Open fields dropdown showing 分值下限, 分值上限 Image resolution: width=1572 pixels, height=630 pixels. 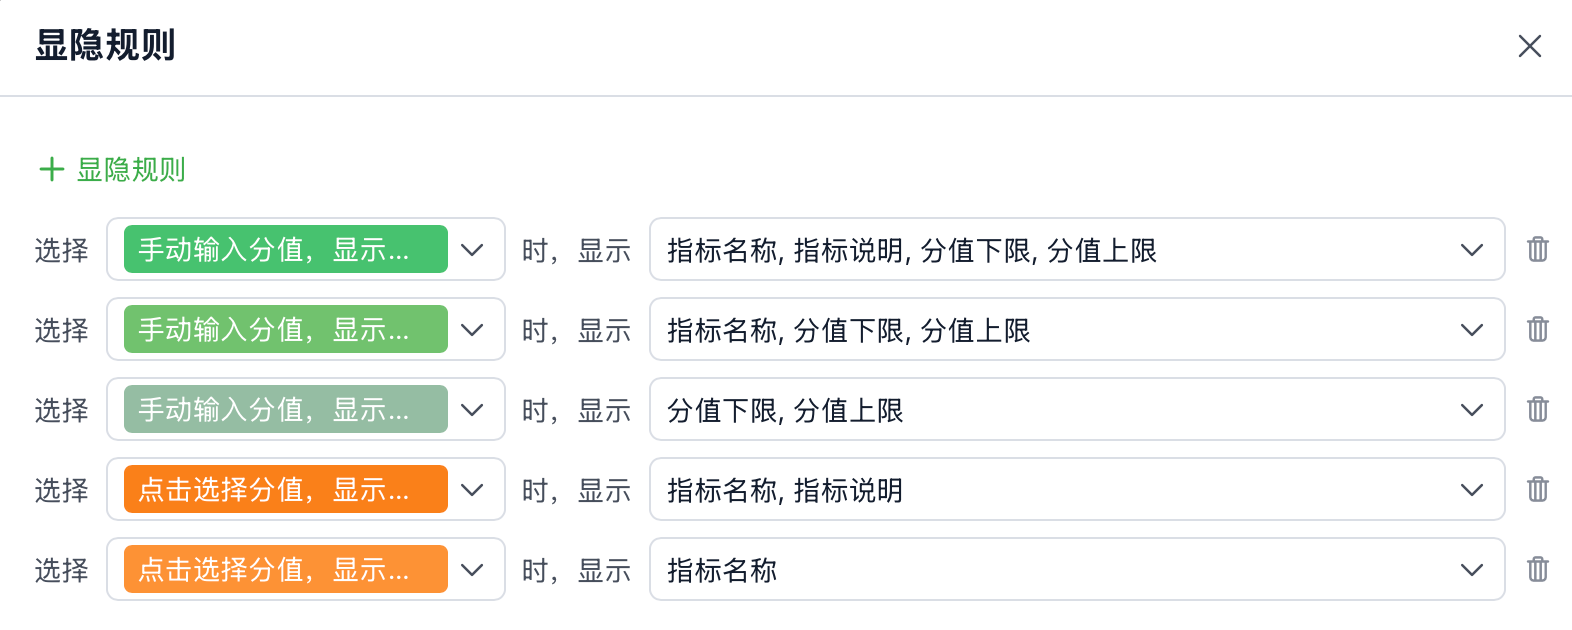(1077, 409)
